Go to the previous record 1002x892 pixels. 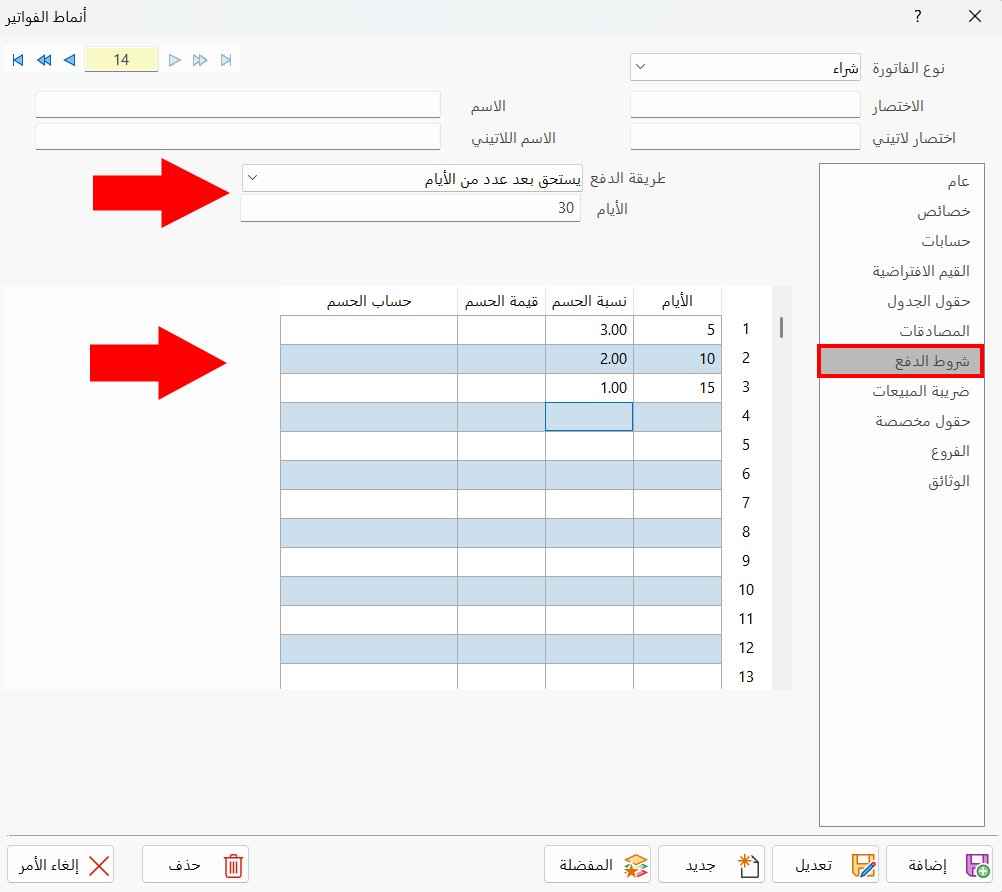click(x=70, y=60)
